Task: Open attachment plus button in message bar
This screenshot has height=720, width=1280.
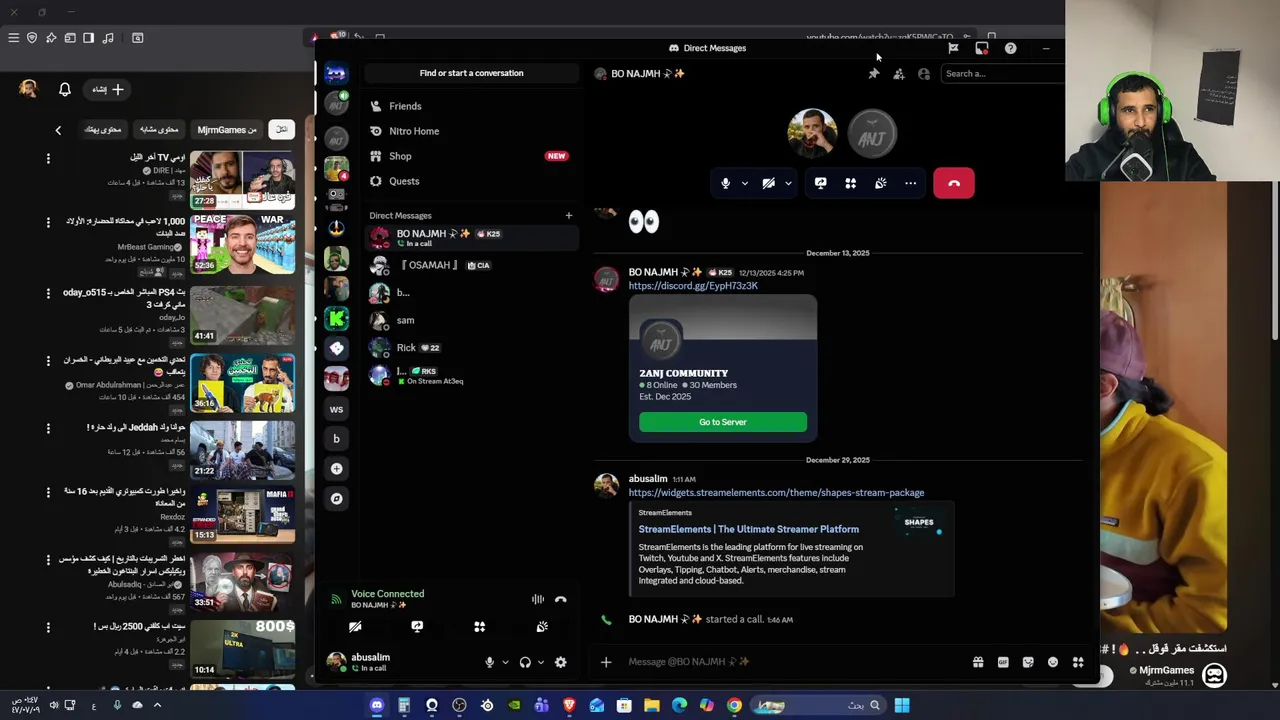Action: [x=606, y=662]
